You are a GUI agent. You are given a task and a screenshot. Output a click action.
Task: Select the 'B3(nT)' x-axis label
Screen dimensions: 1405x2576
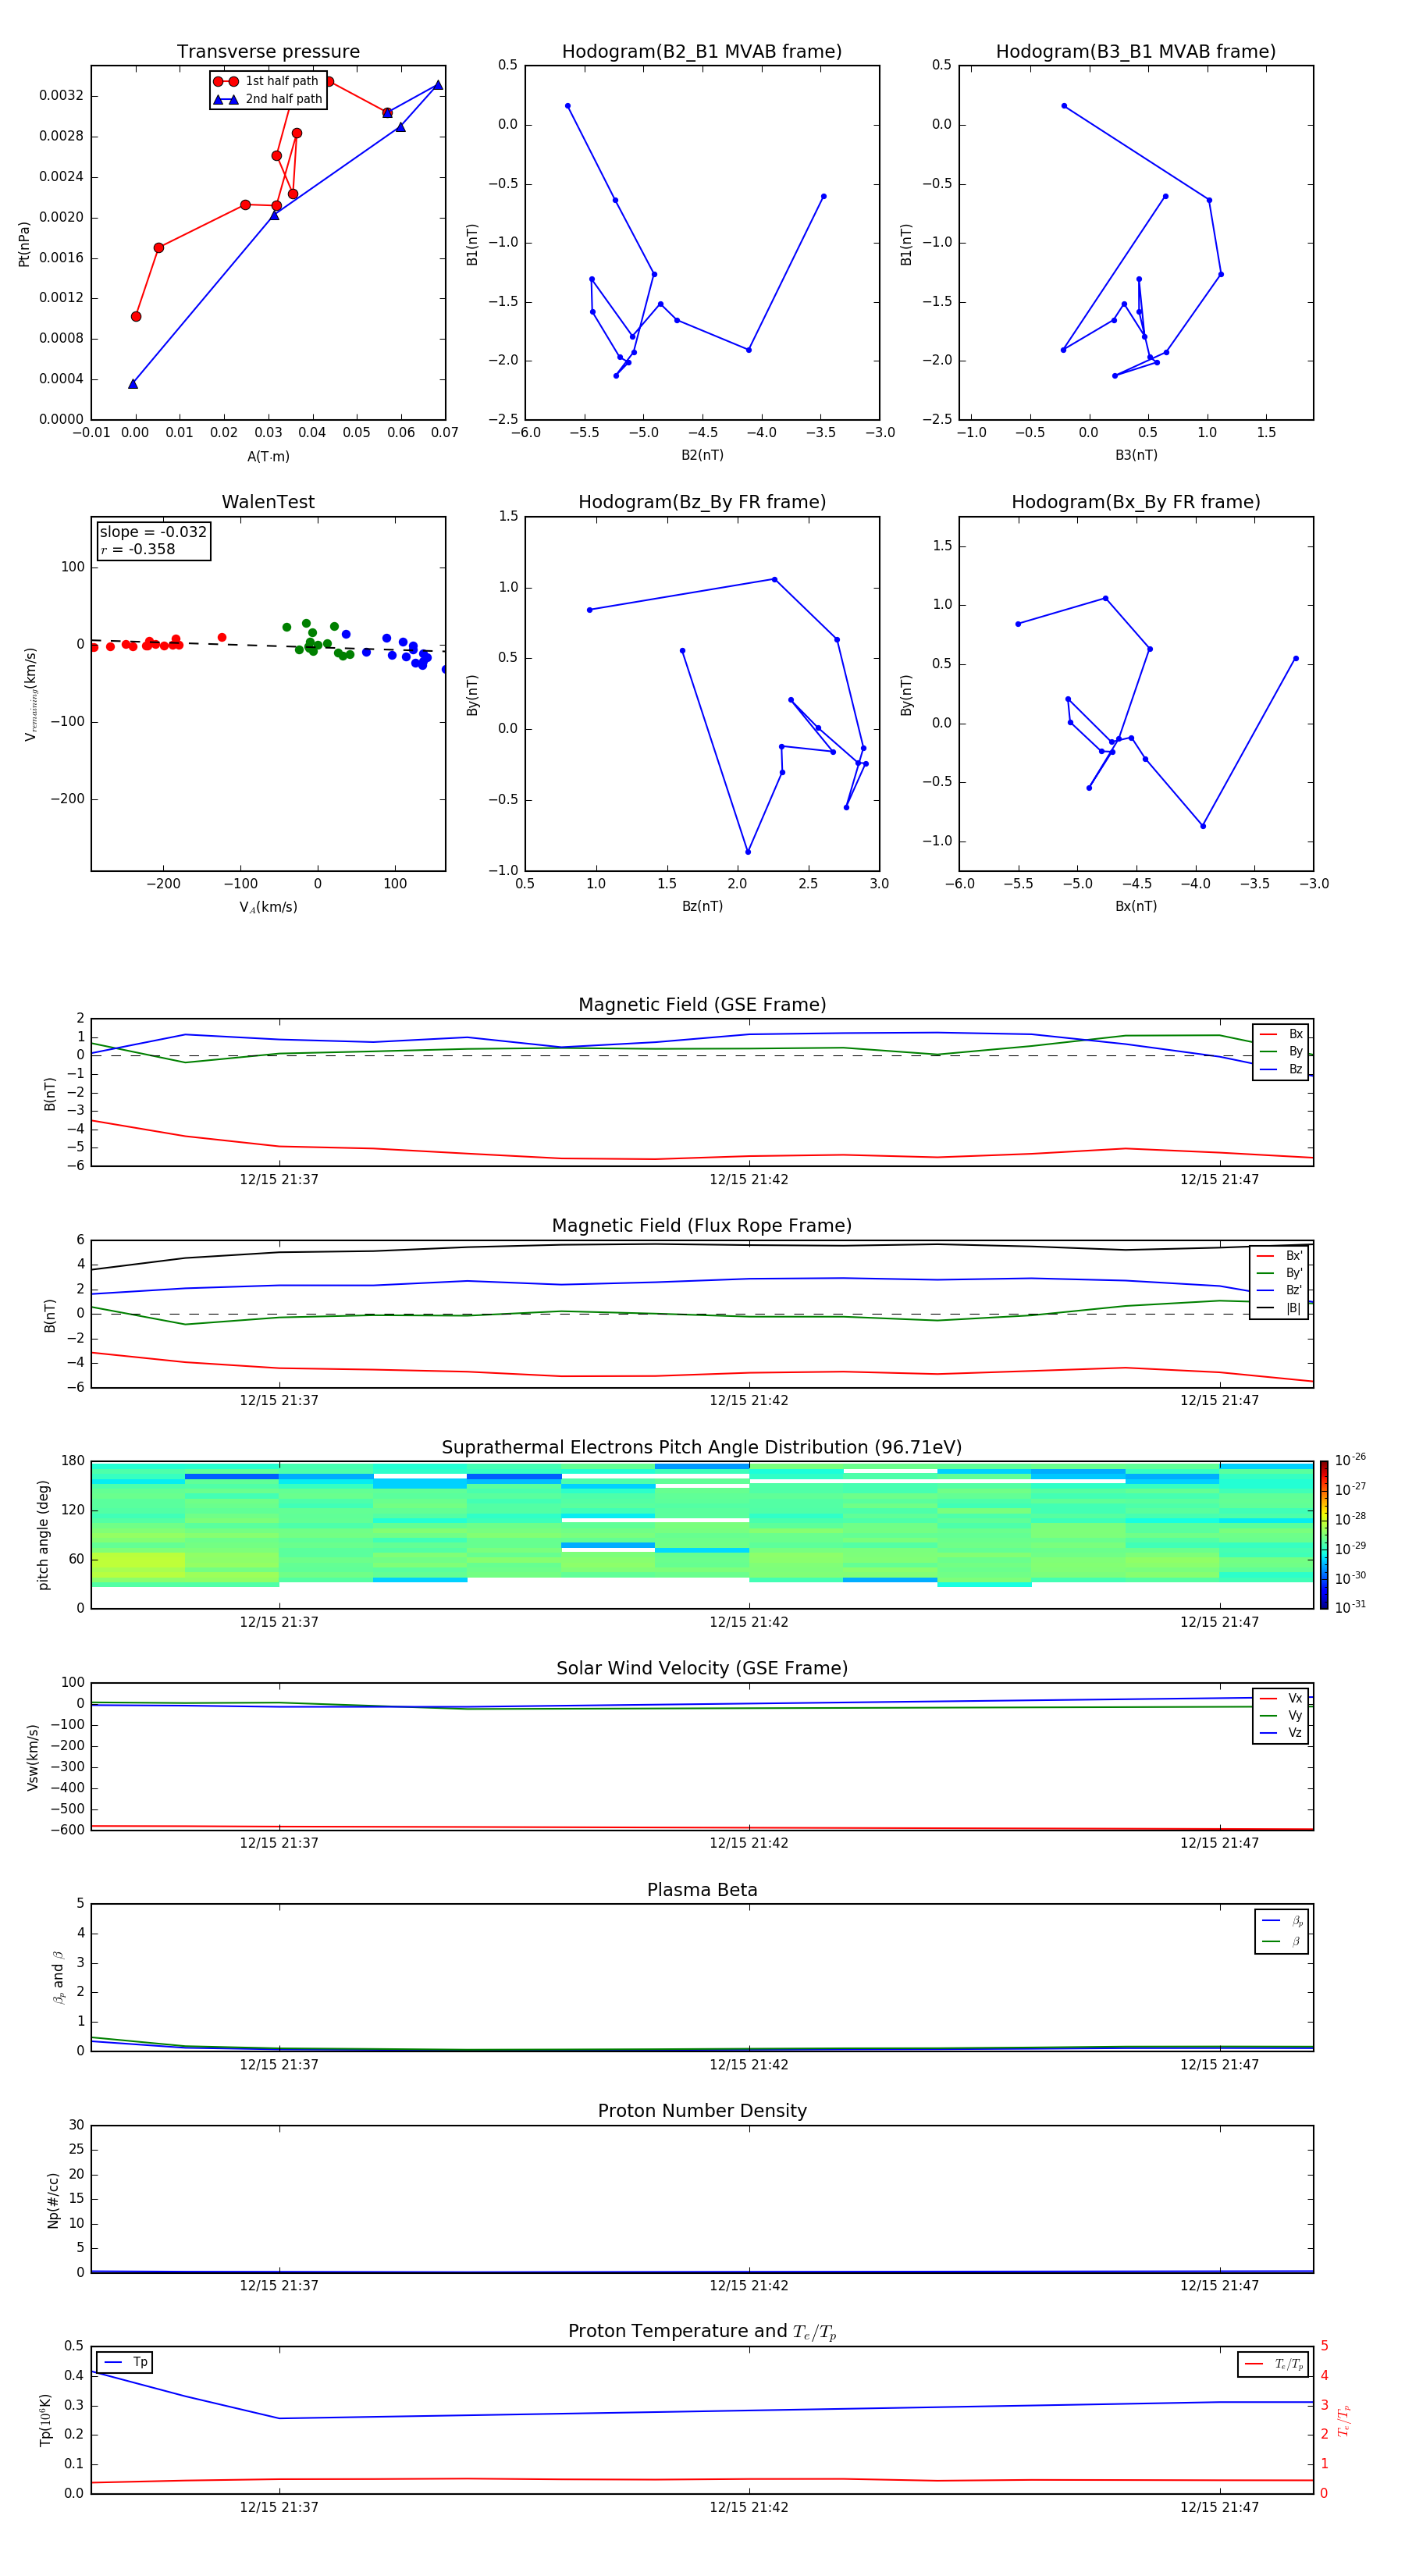click(x=1136, y=455)
